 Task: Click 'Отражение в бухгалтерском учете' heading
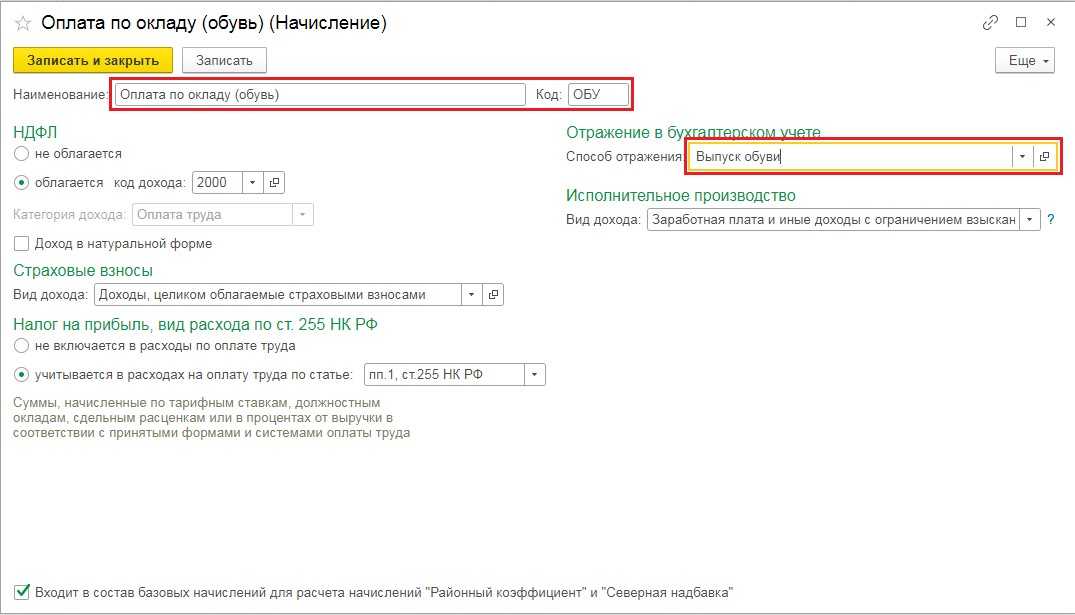pos(693,132)
